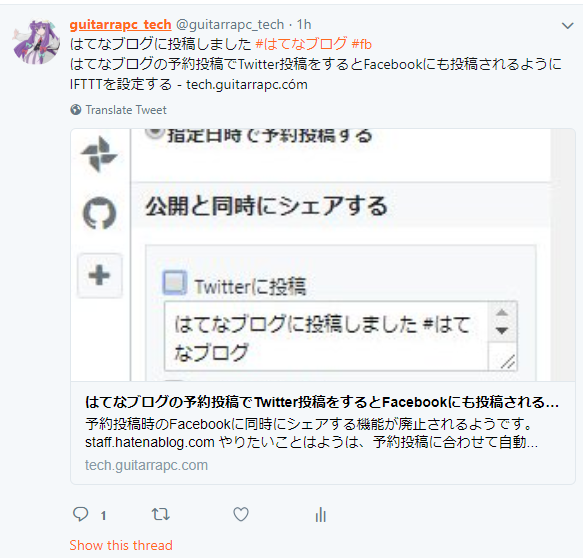Image resolution: width=583 pixels, height=558 pixels.
Task: Open the #fb hashtag link
Action: 362,44
